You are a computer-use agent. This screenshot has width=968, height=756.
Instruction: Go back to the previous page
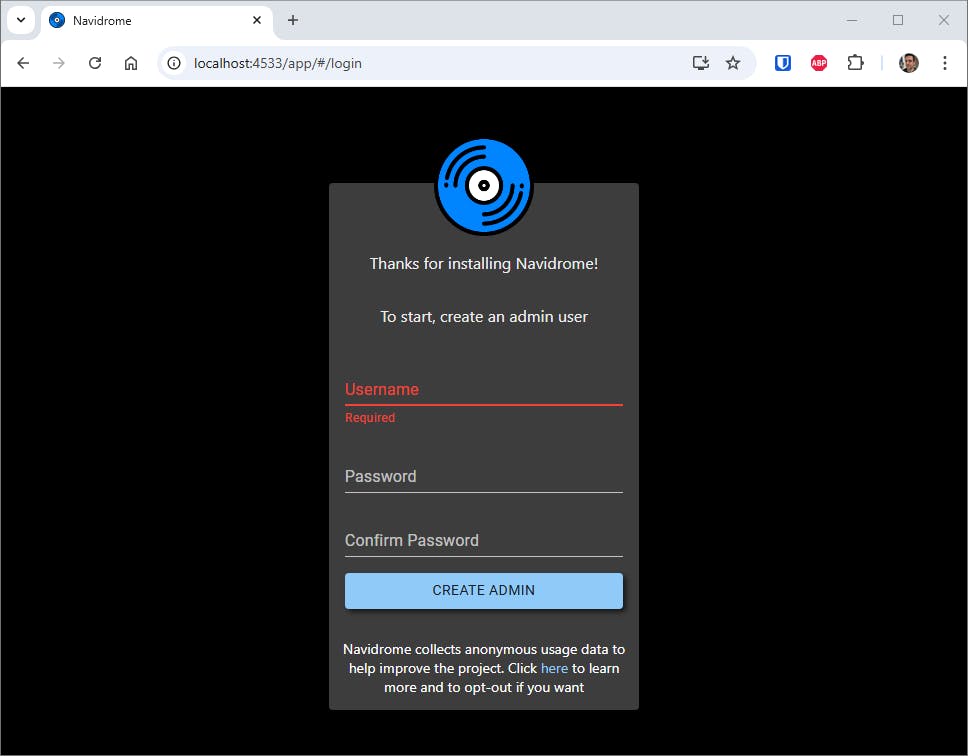[23, 63]
